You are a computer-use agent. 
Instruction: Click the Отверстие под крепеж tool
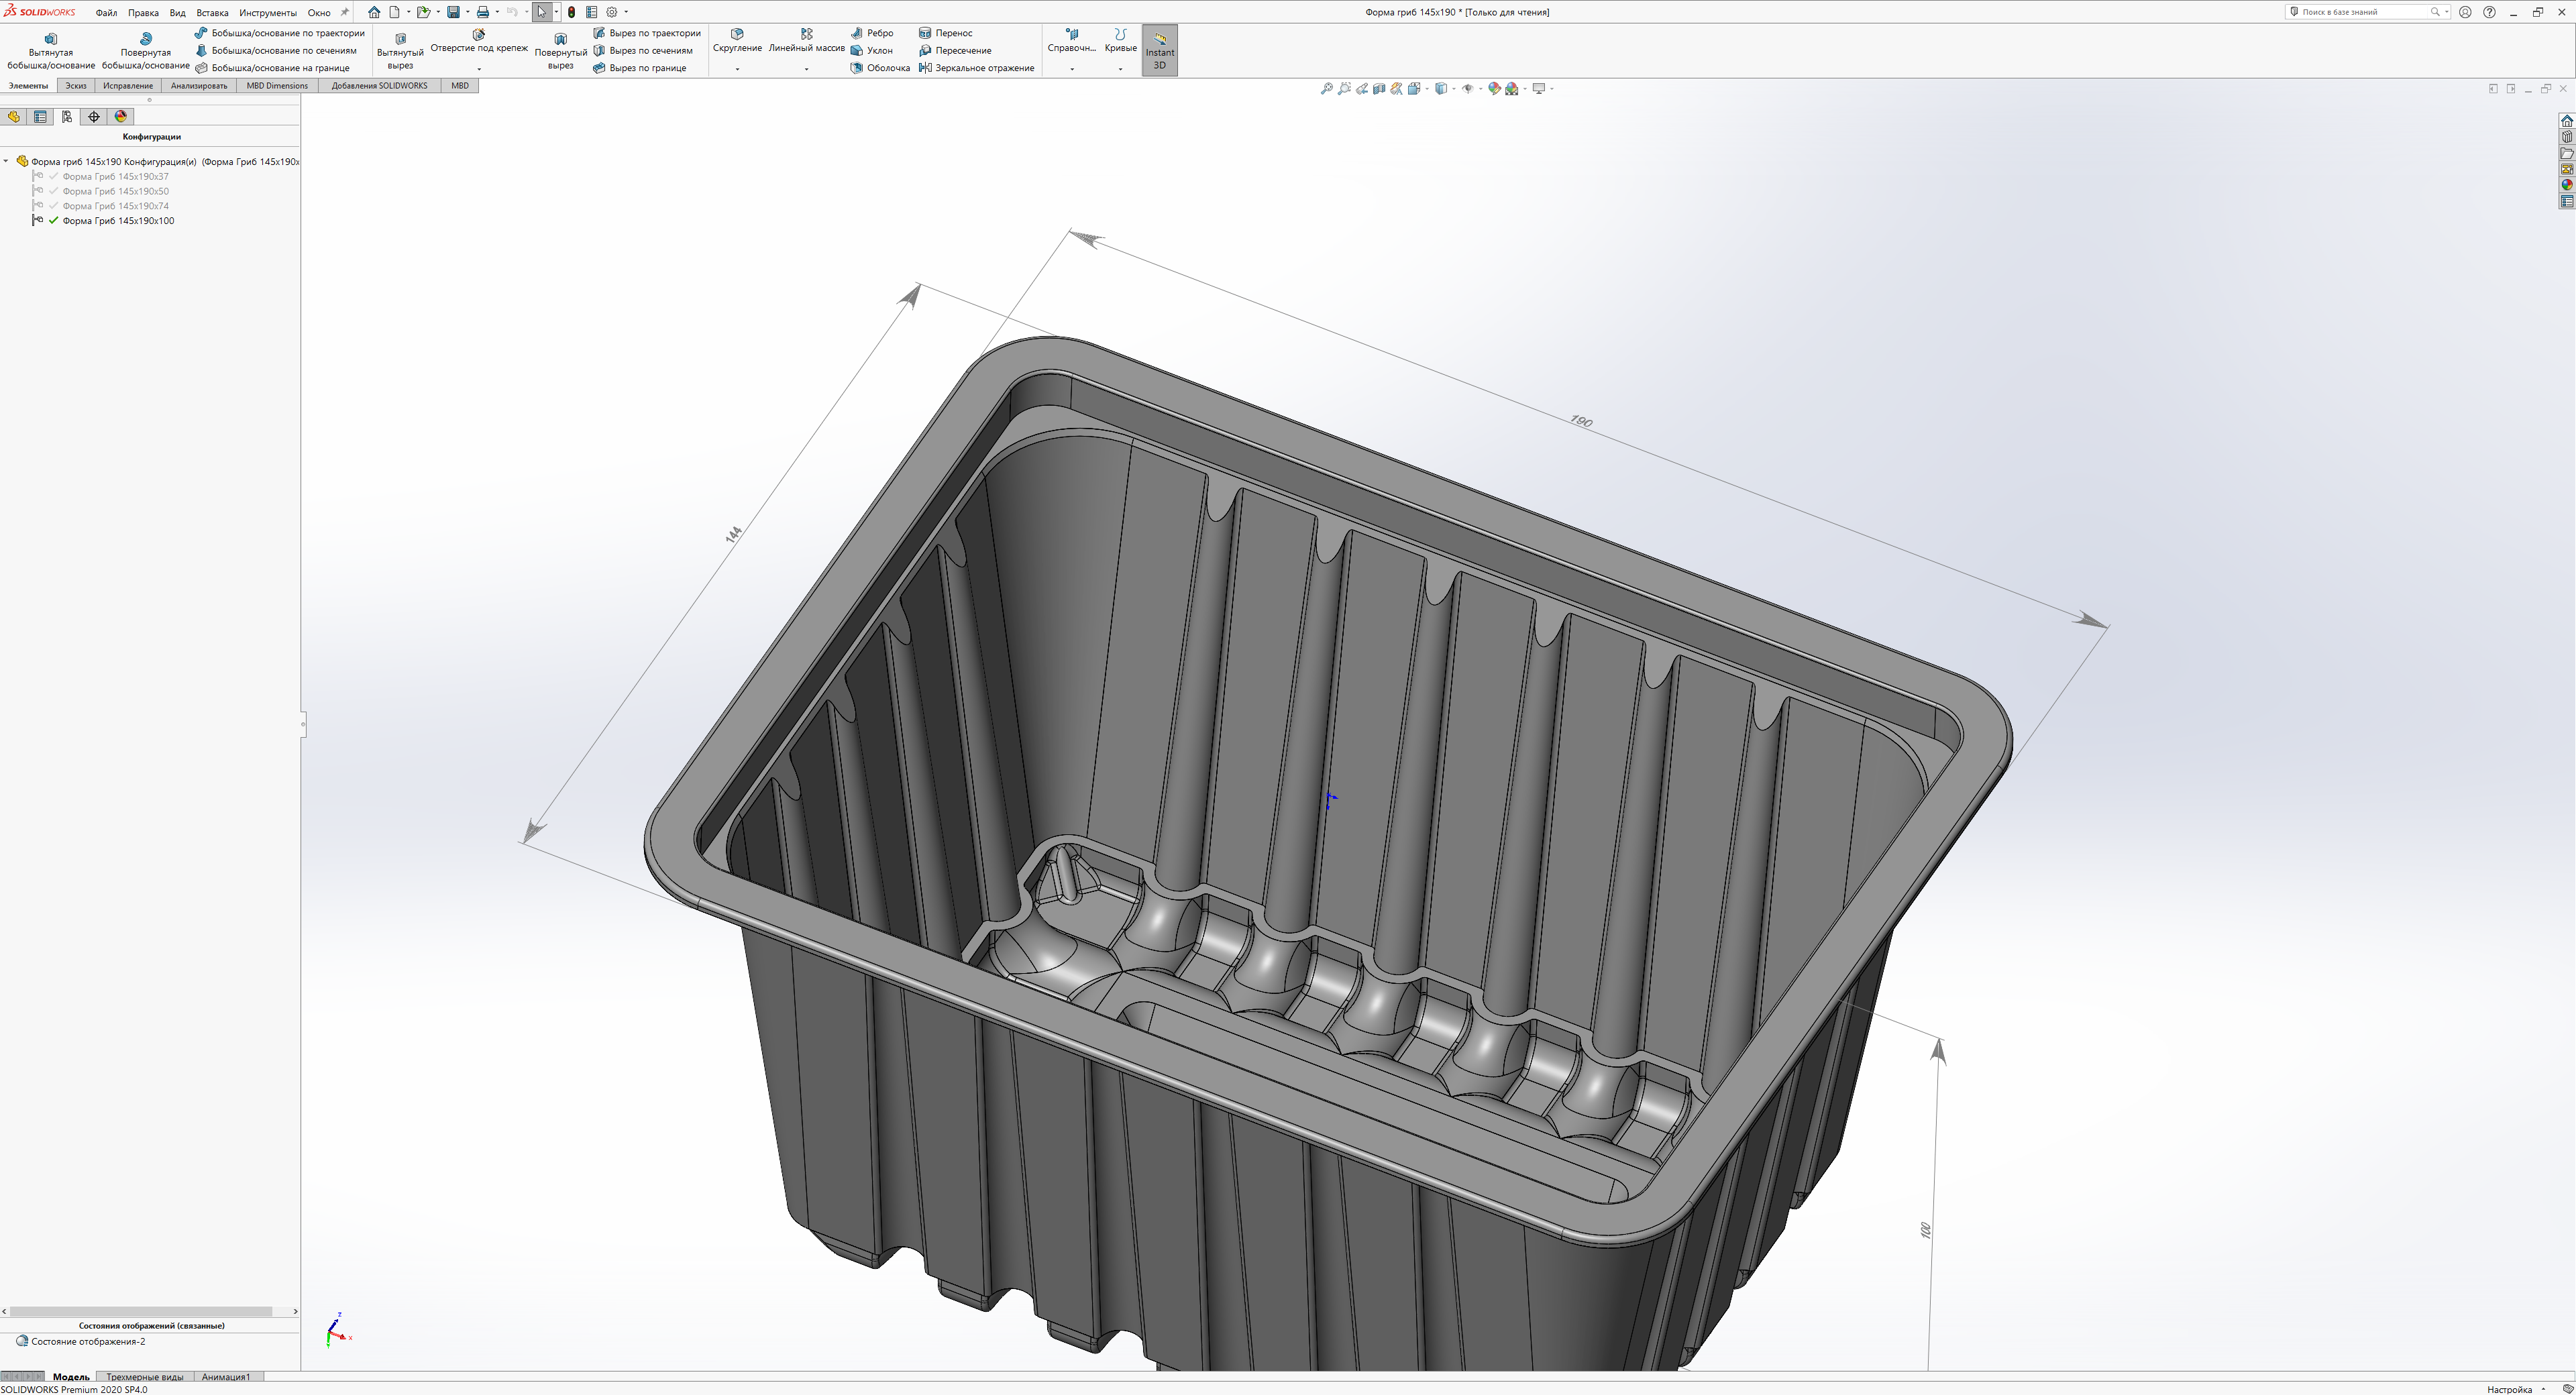pyautogui.click(x=479, y=41)
